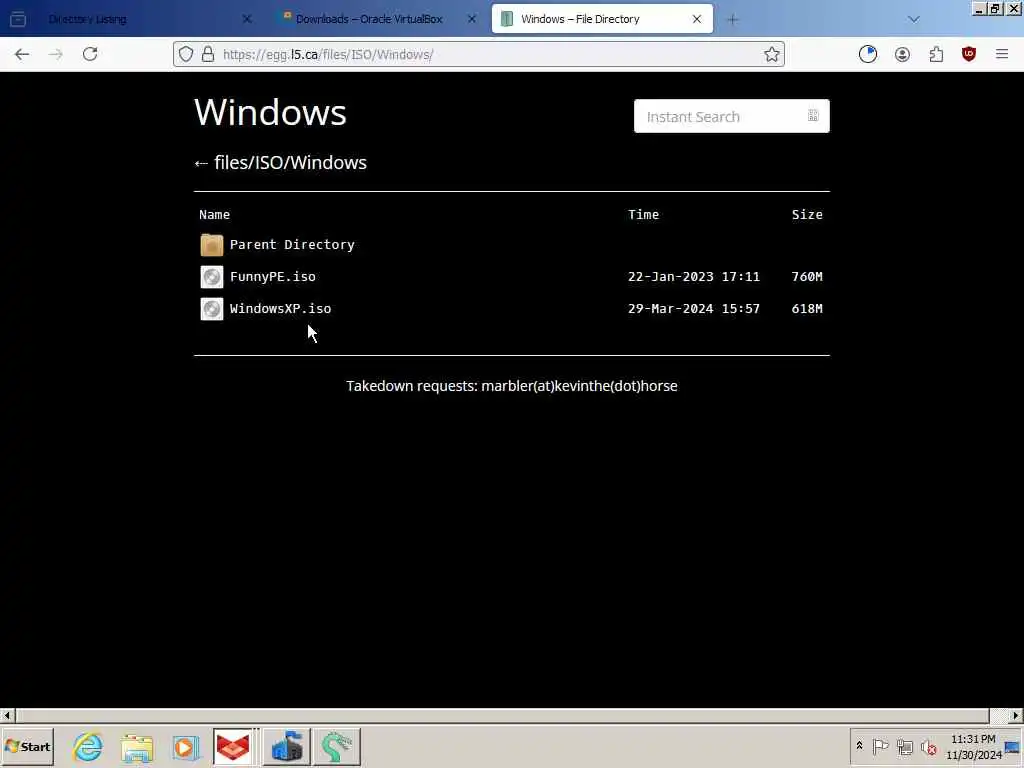Click the disc icon beside WindowsXP.iso
The image size is (1024, 768).
pyautogui.click(x=212, y=309)
